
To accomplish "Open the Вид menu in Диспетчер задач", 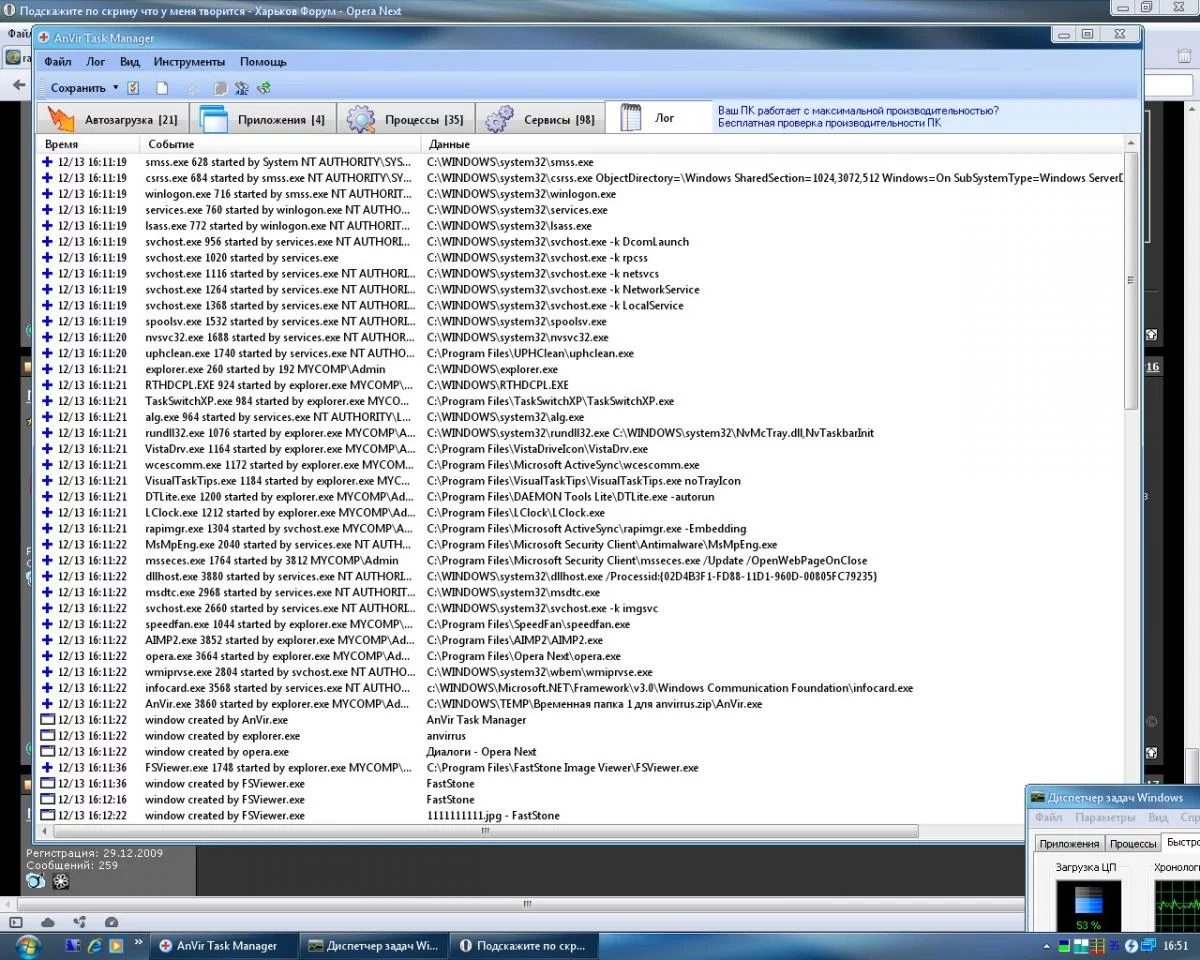I will click(1158, 818).
